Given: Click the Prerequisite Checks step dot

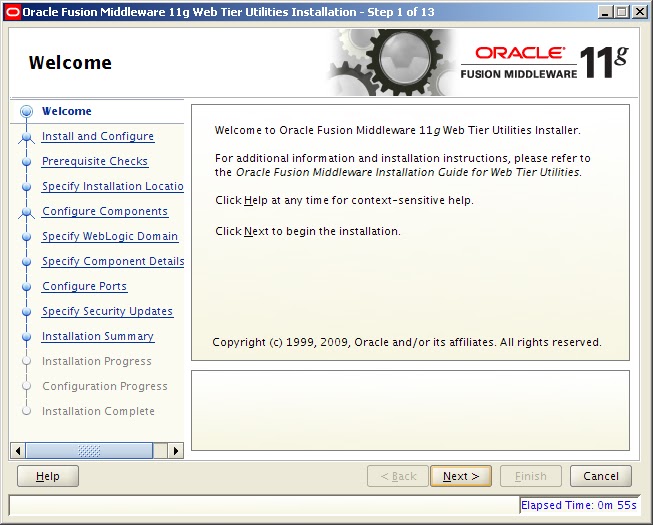Looking at the screenshot, I should (x=27, y=162).
